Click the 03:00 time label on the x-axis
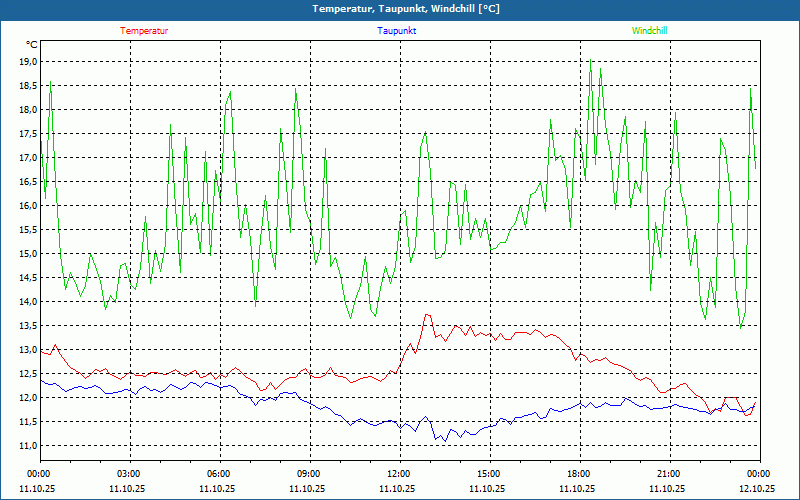Viewport: 800px width, 500px height. click(x=129, y=474)
